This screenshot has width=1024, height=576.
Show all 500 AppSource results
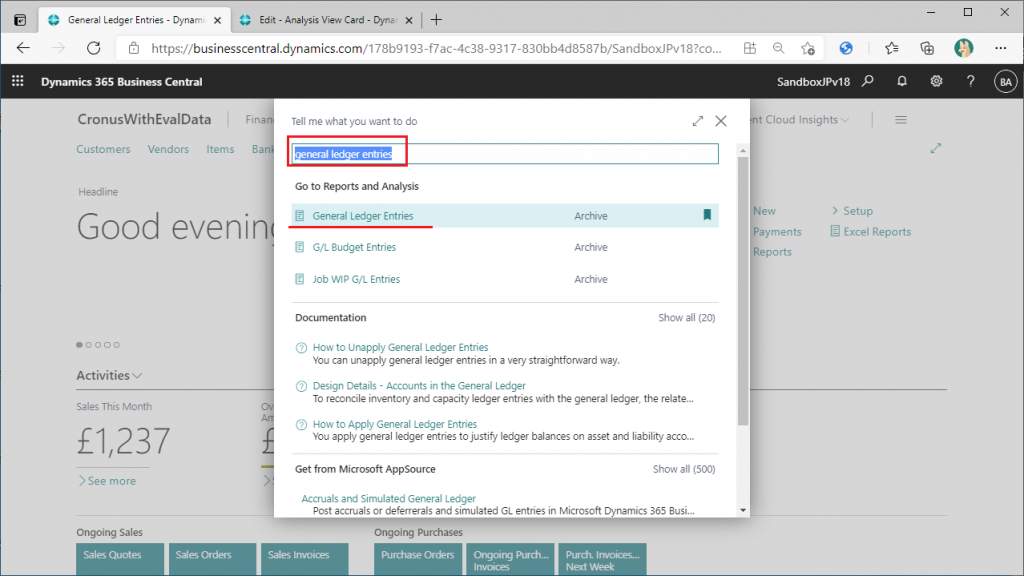click(x=684, y=469)
